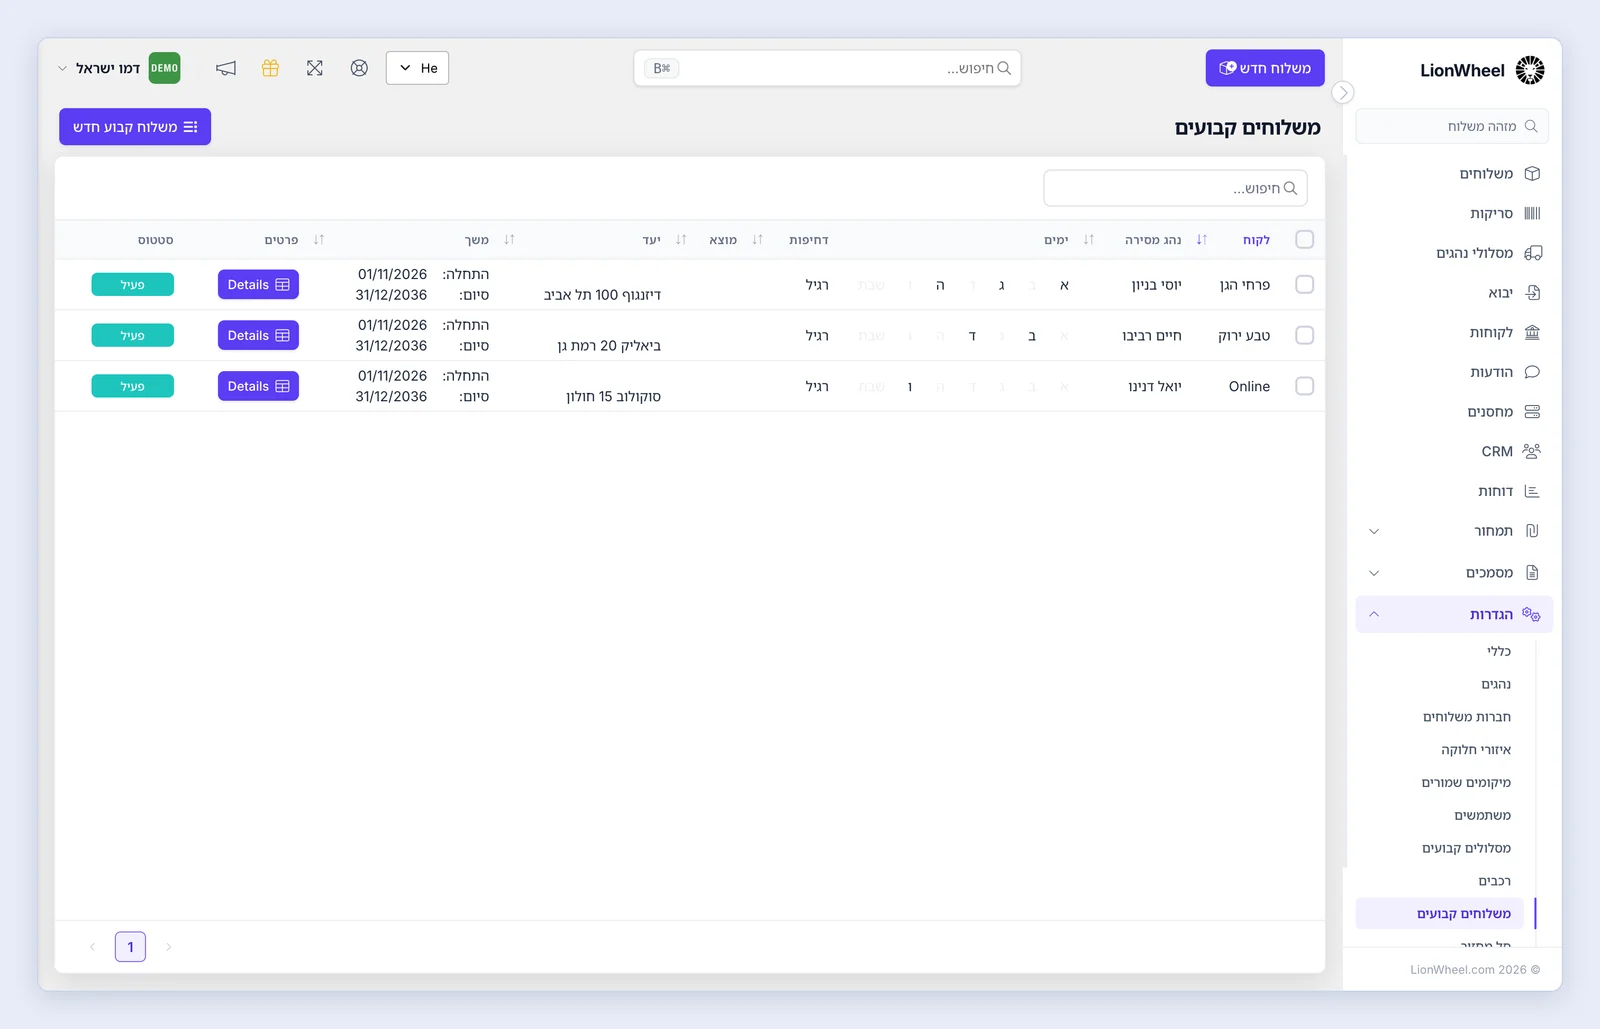
Task: Open the דמו ישראל account dropdown
Action: [x=98, y=68]
